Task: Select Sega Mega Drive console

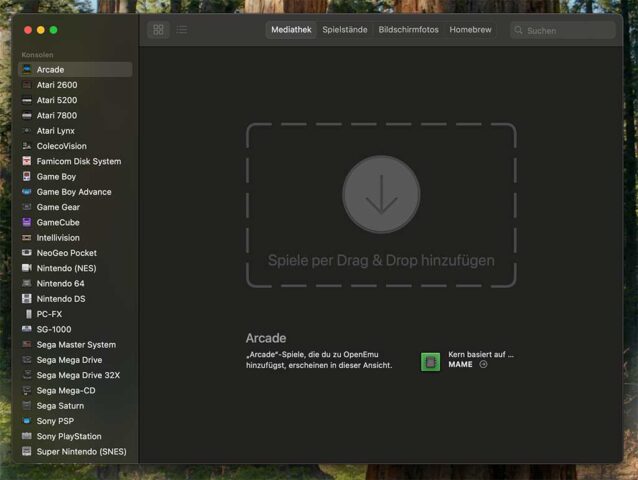Action: tap(76, 360)
